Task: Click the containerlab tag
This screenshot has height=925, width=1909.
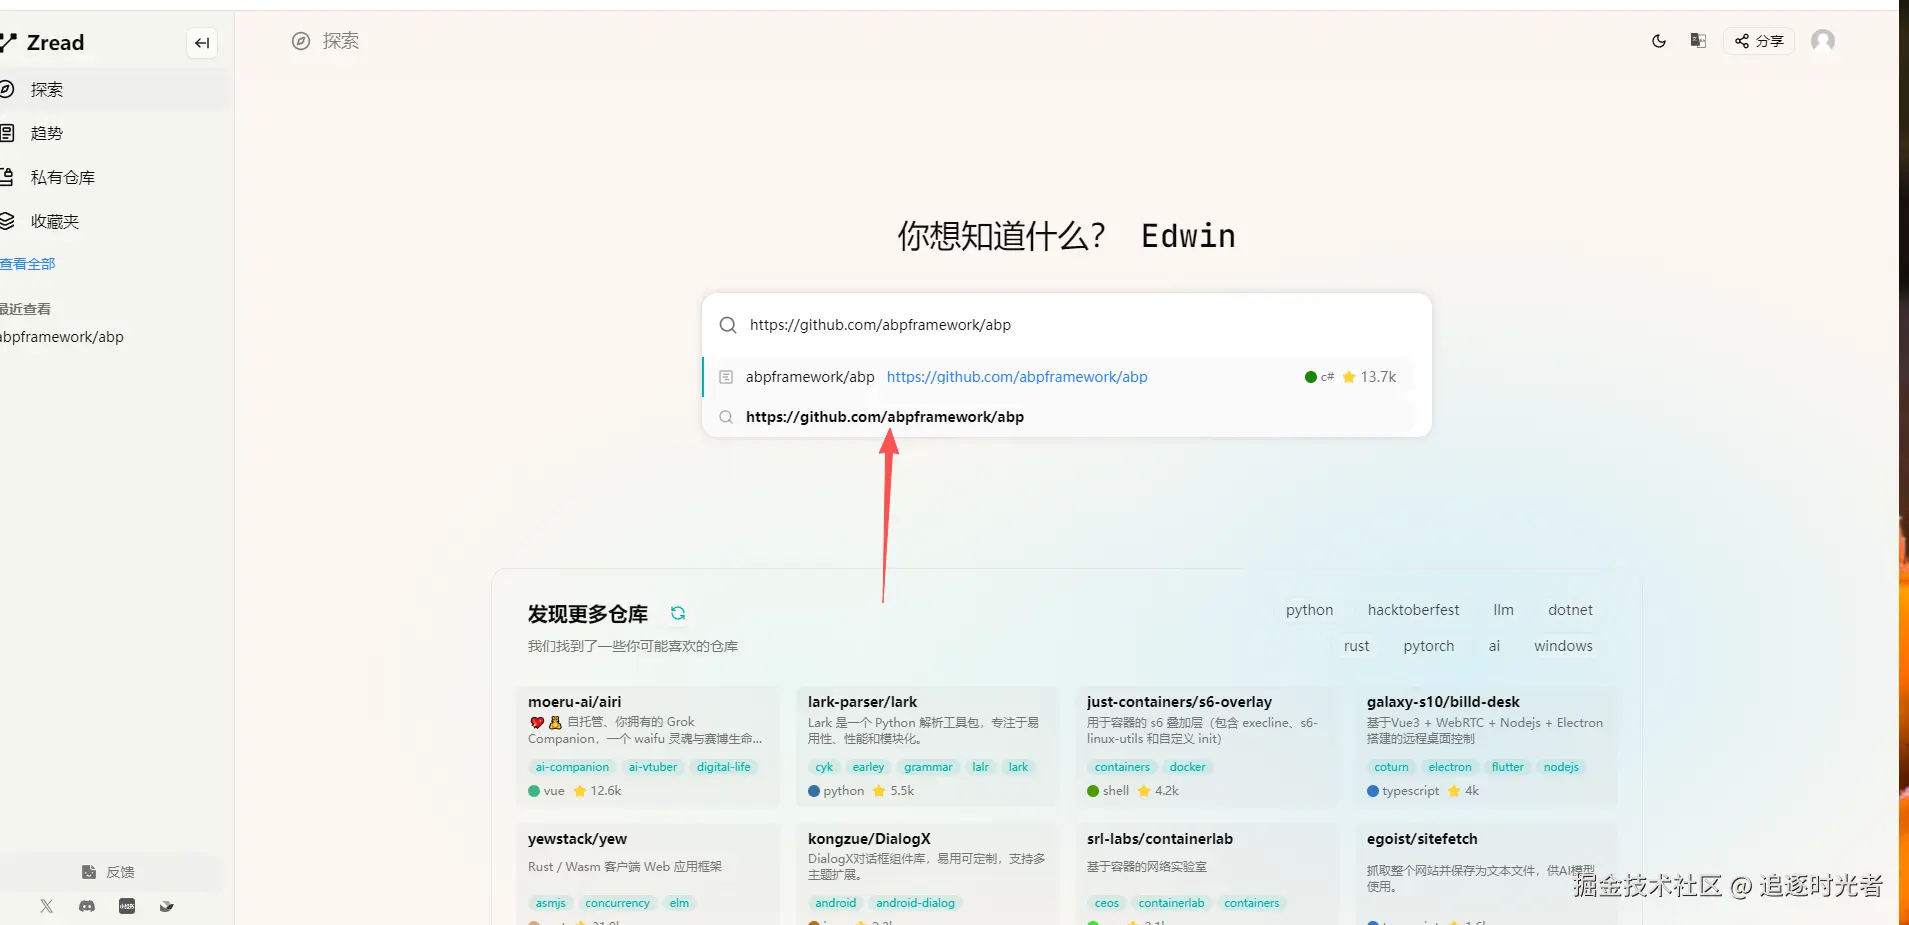Action: (1171, 903)
